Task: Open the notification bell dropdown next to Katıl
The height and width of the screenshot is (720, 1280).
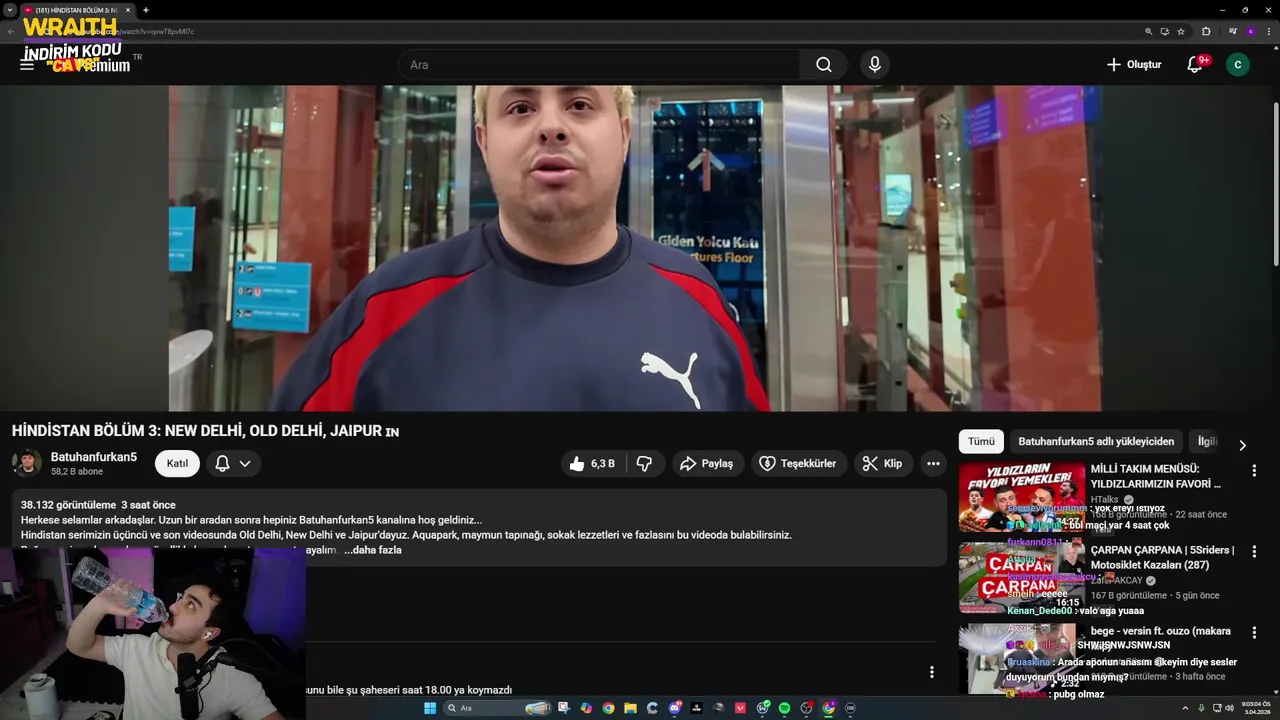Action: (233, 464)
